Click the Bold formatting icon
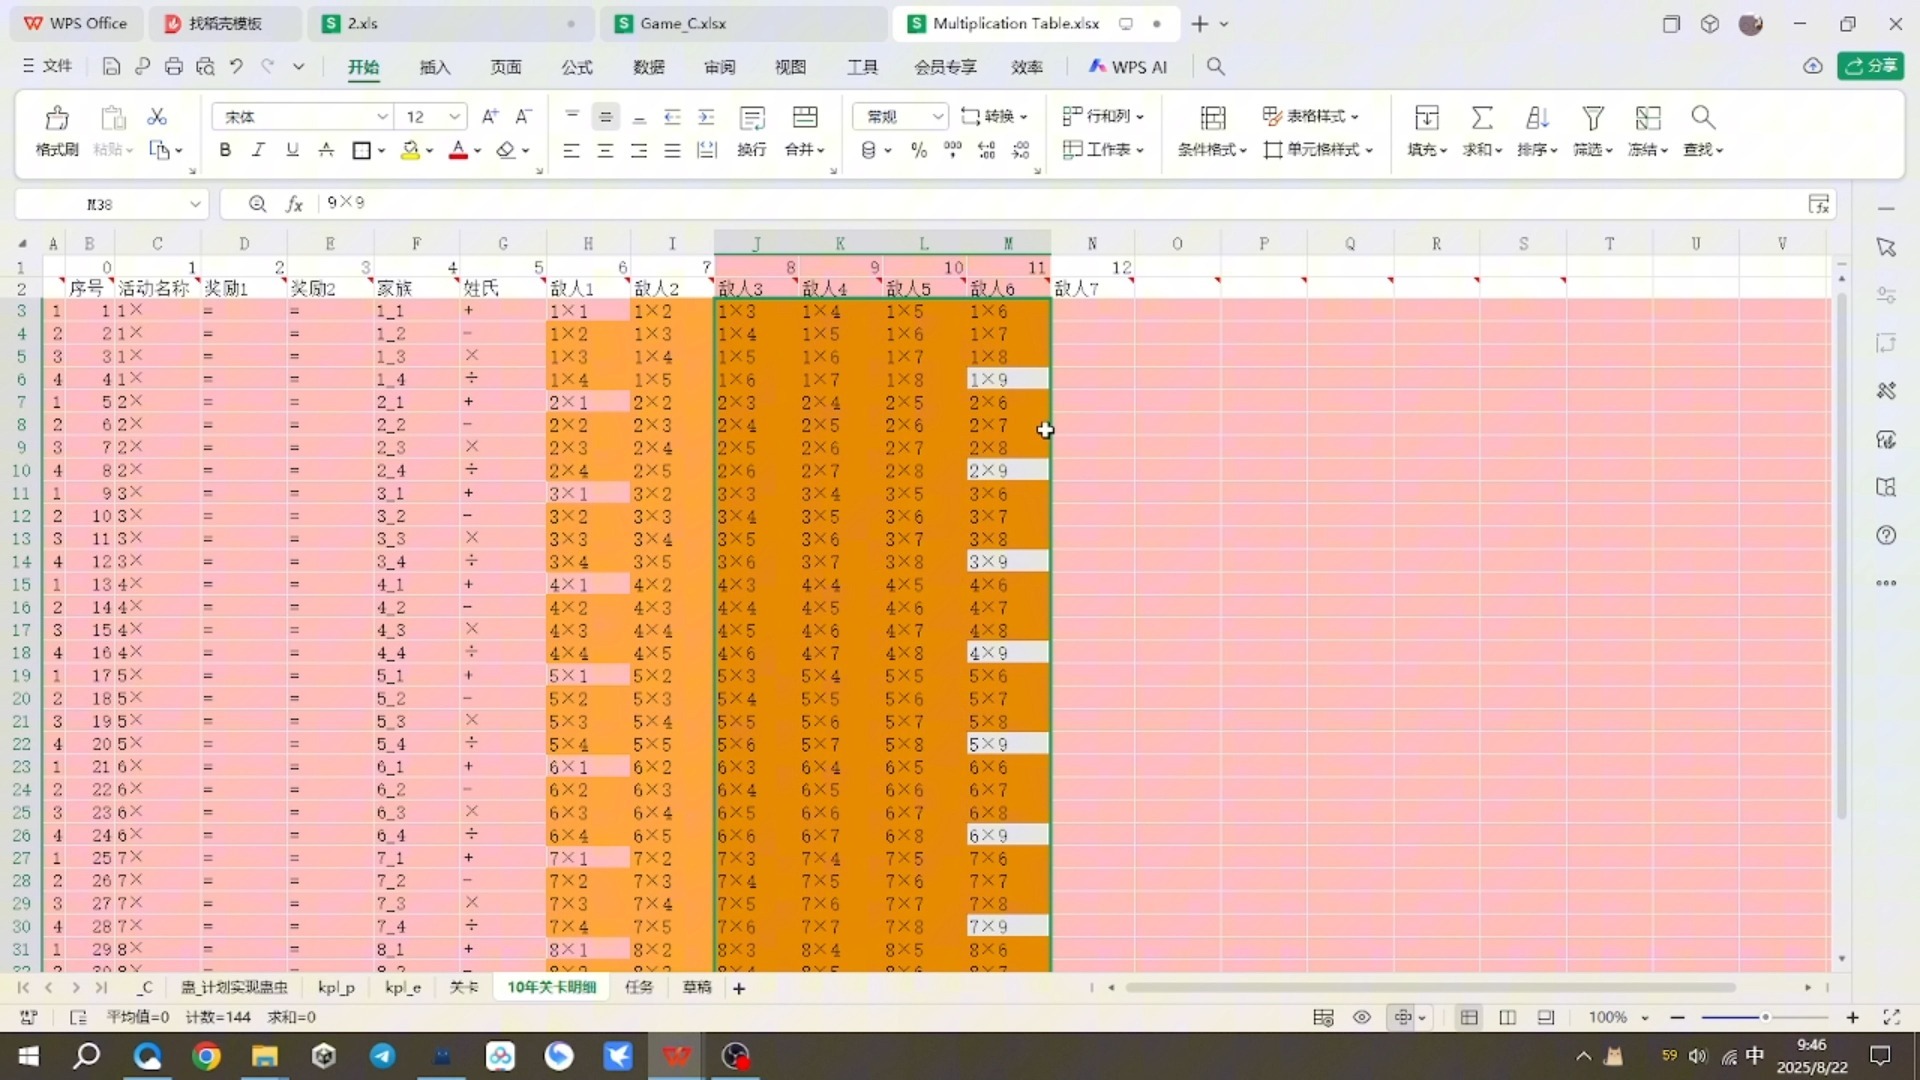Image resolution: width=1920 pixels, height=1080 pixels. [225, 150]
